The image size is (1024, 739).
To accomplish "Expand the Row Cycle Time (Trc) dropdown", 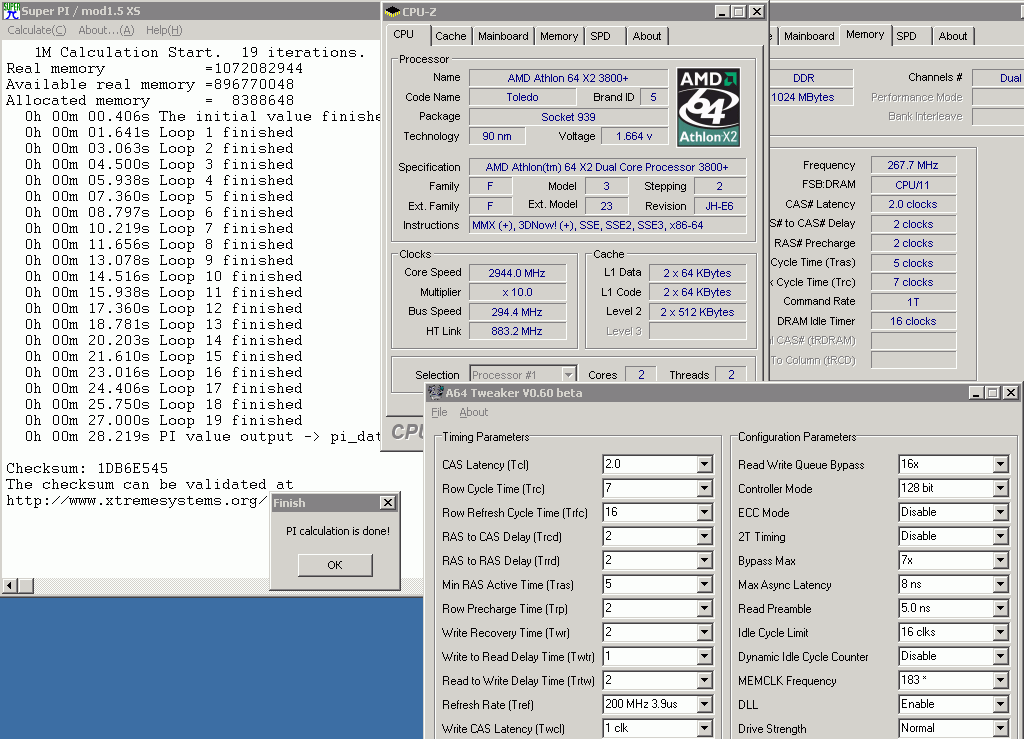I will pyautogui.click(x=704, y=488).
